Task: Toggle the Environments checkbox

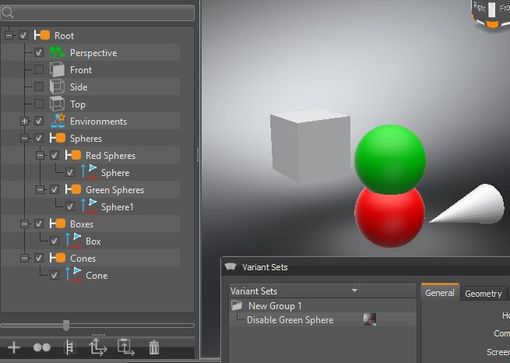Action: pyautogui.click(x=39, y=121)
